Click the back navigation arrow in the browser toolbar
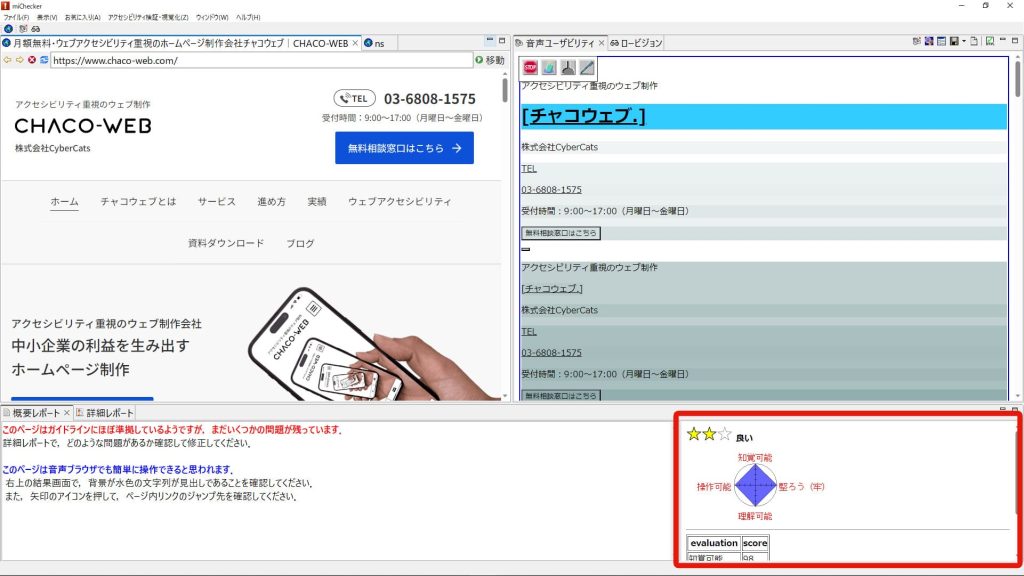Viewport: 1024px width, 576px height. coord(8,60)
